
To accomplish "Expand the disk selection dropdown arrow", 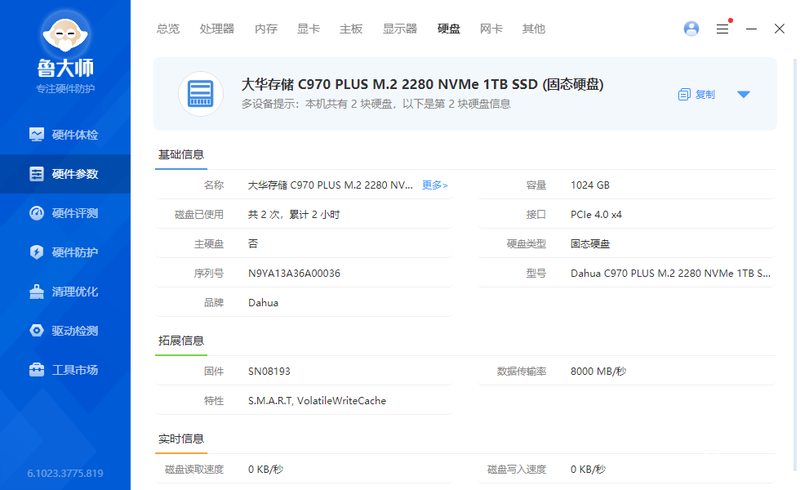I will (x=743, y=94).
